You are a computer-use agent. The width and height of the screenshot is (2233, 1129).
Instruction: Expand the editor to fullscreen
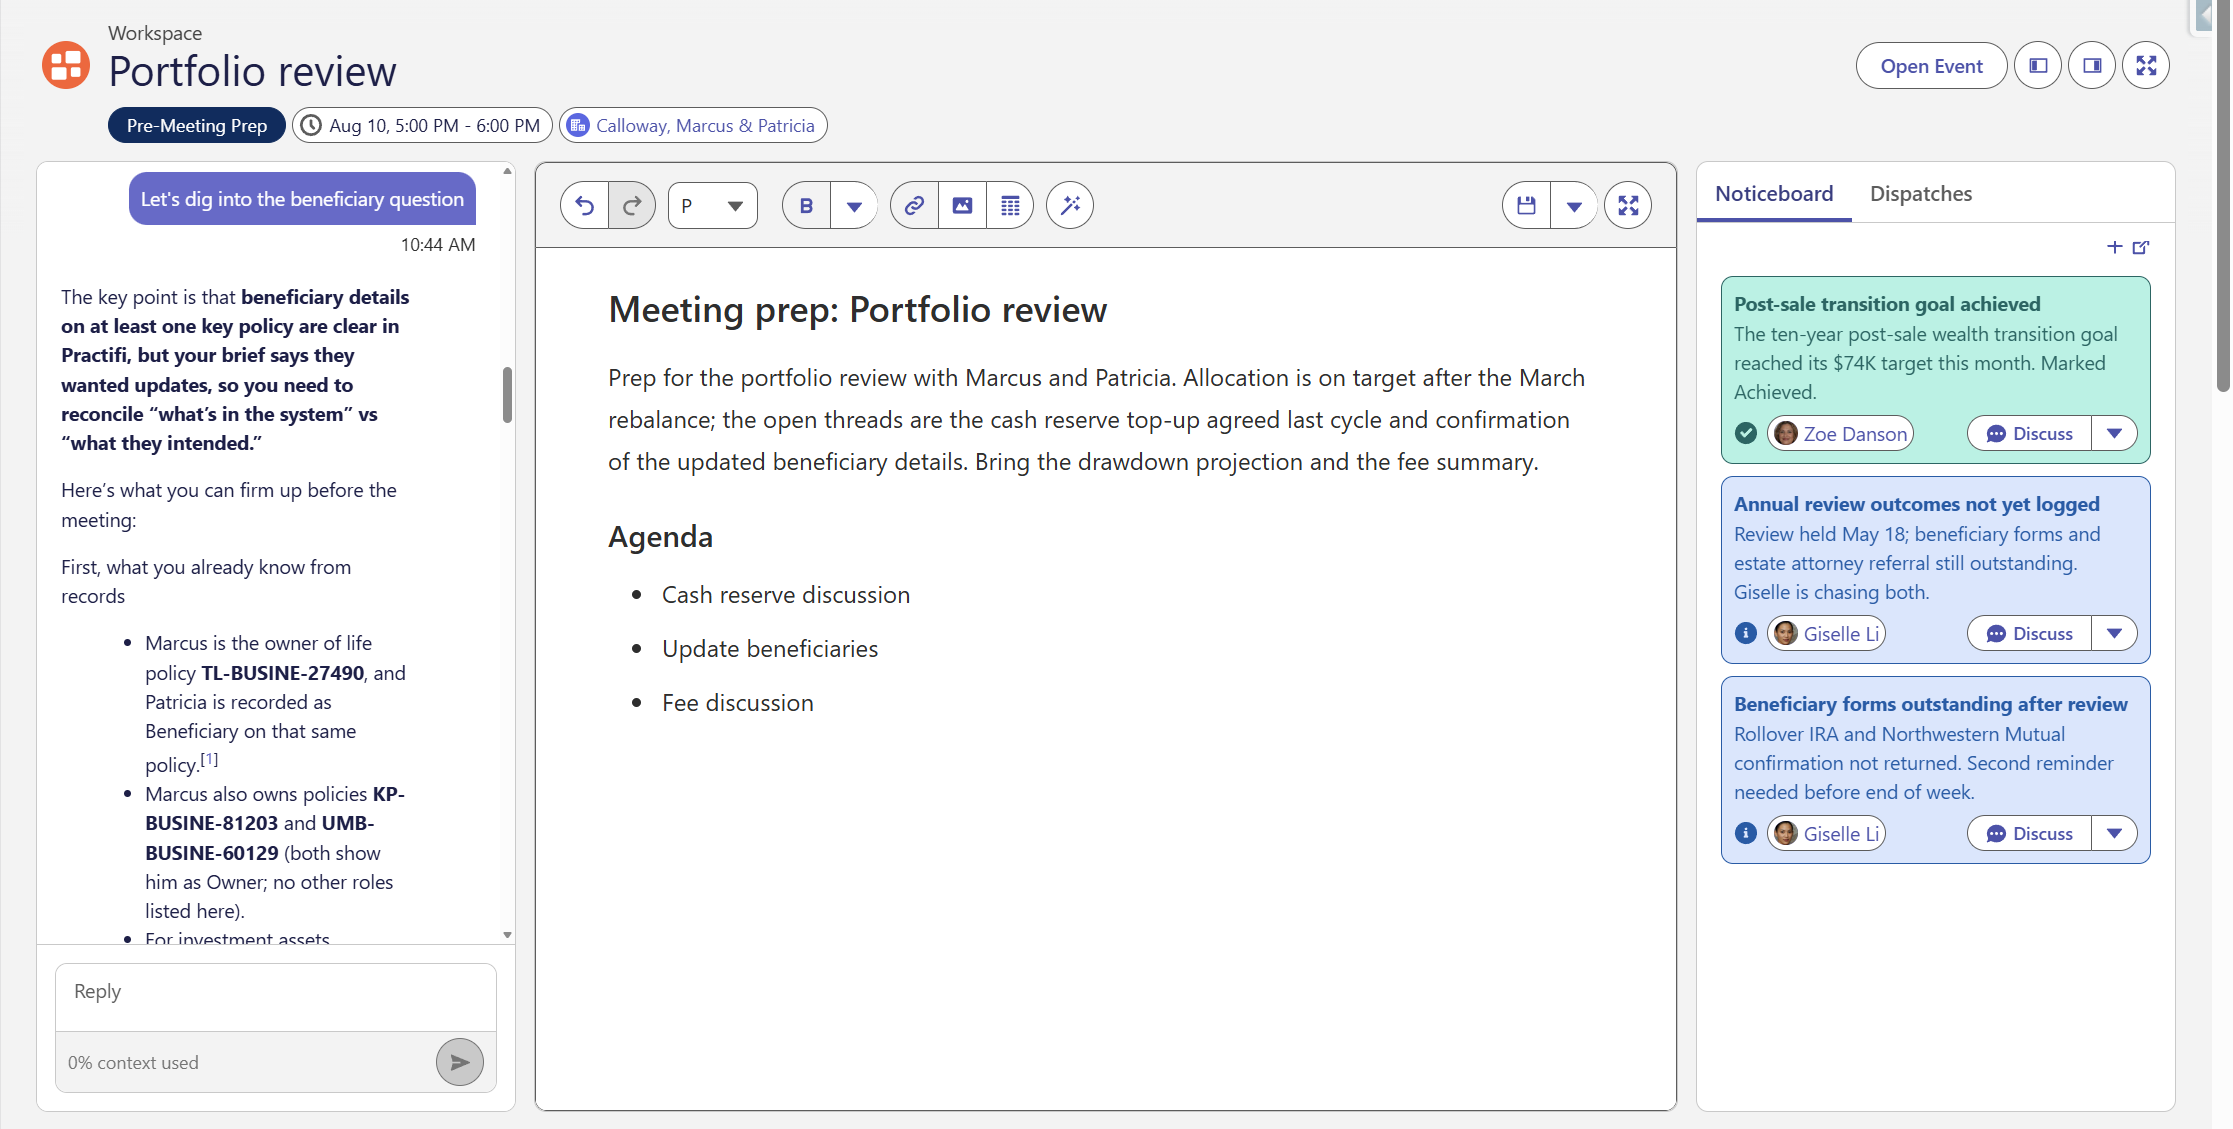[1628, 206]
